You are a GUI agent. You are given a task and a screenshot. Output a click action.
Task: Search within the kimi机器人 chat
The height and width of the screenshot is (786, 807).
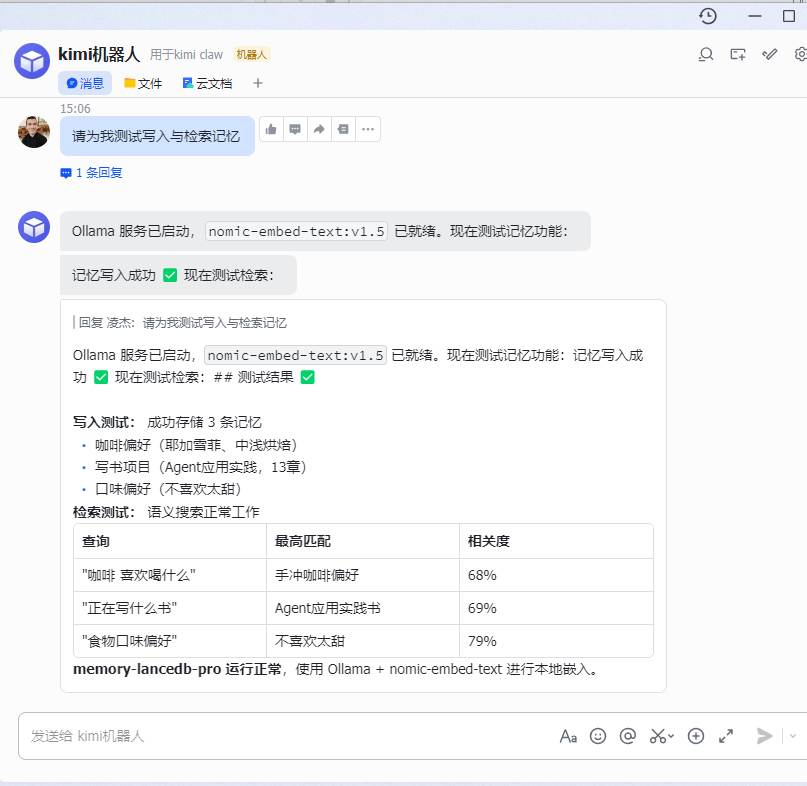coord(706,54)
